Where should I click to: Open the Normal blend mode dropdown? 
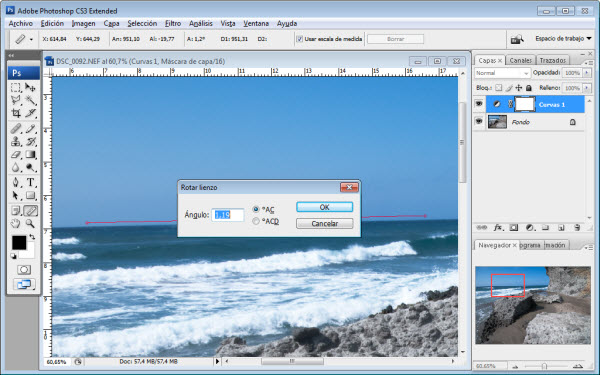(x=502, y=73)
